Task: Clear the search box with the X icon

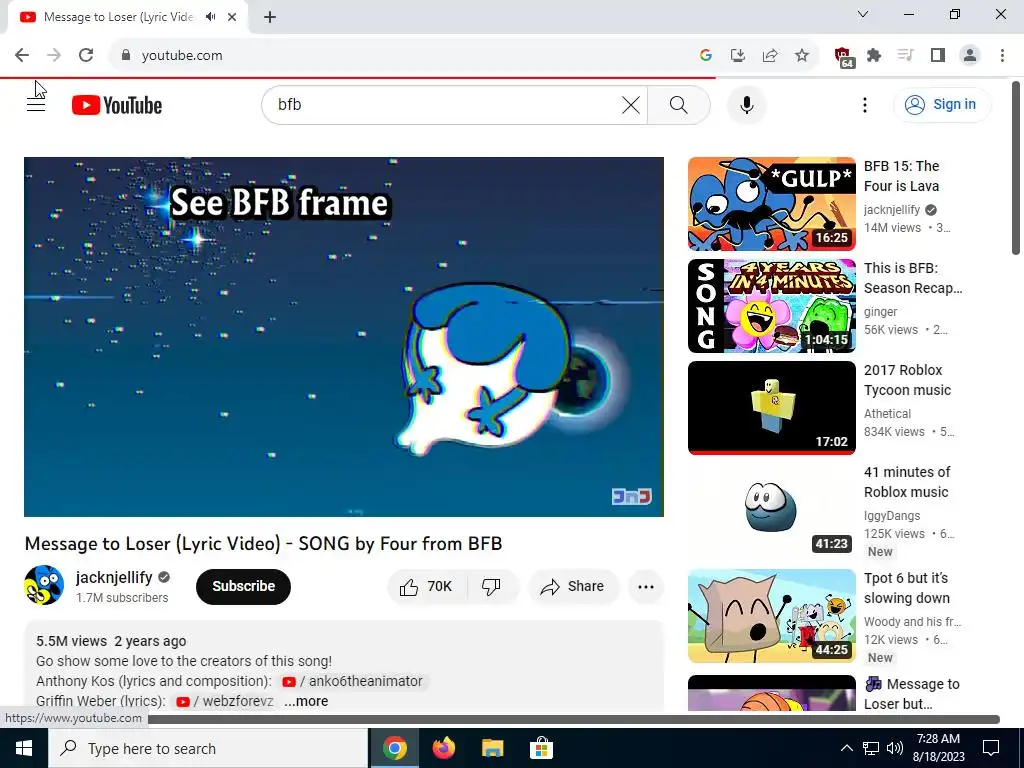Action: 630,104
